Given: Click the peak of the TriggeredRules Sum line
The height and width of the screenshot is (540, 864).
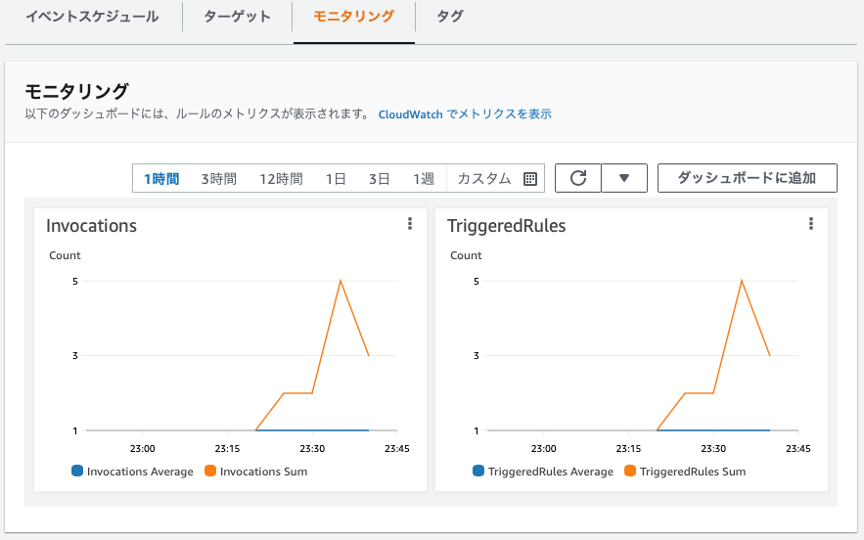Looking at the screenshot, I should point(742,281).
